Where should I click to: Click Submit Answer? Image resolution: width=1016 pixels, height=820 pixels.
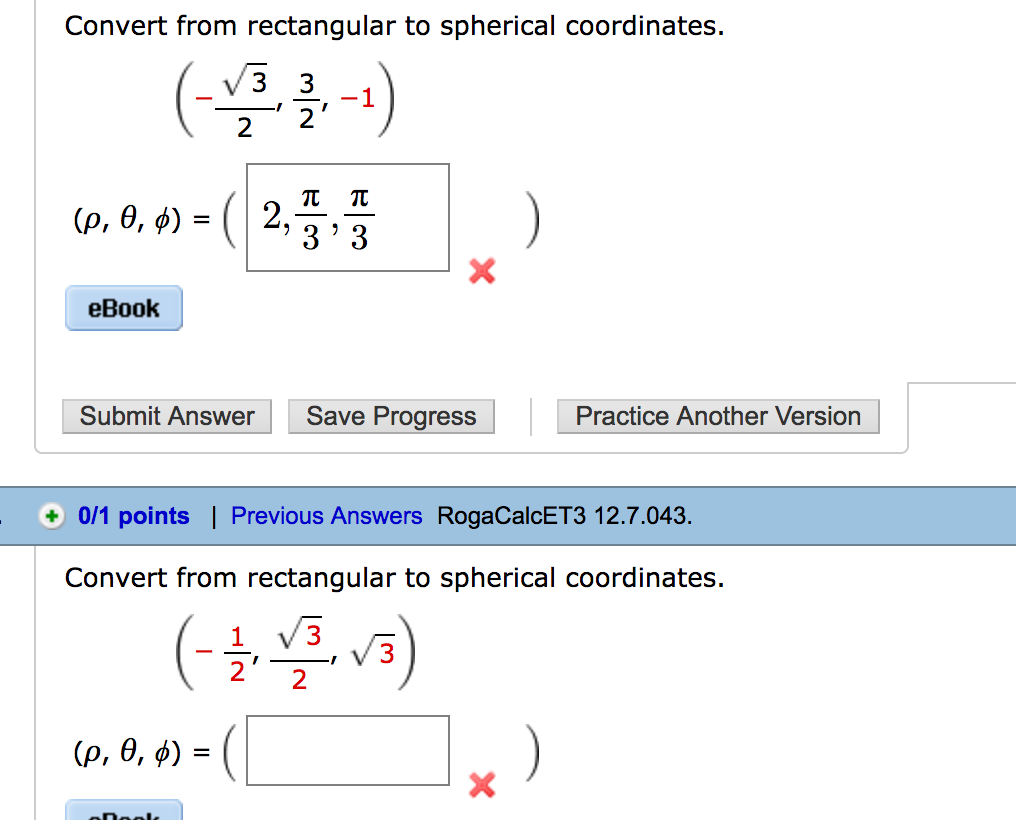pyautogui.click(x=166, y=415)
